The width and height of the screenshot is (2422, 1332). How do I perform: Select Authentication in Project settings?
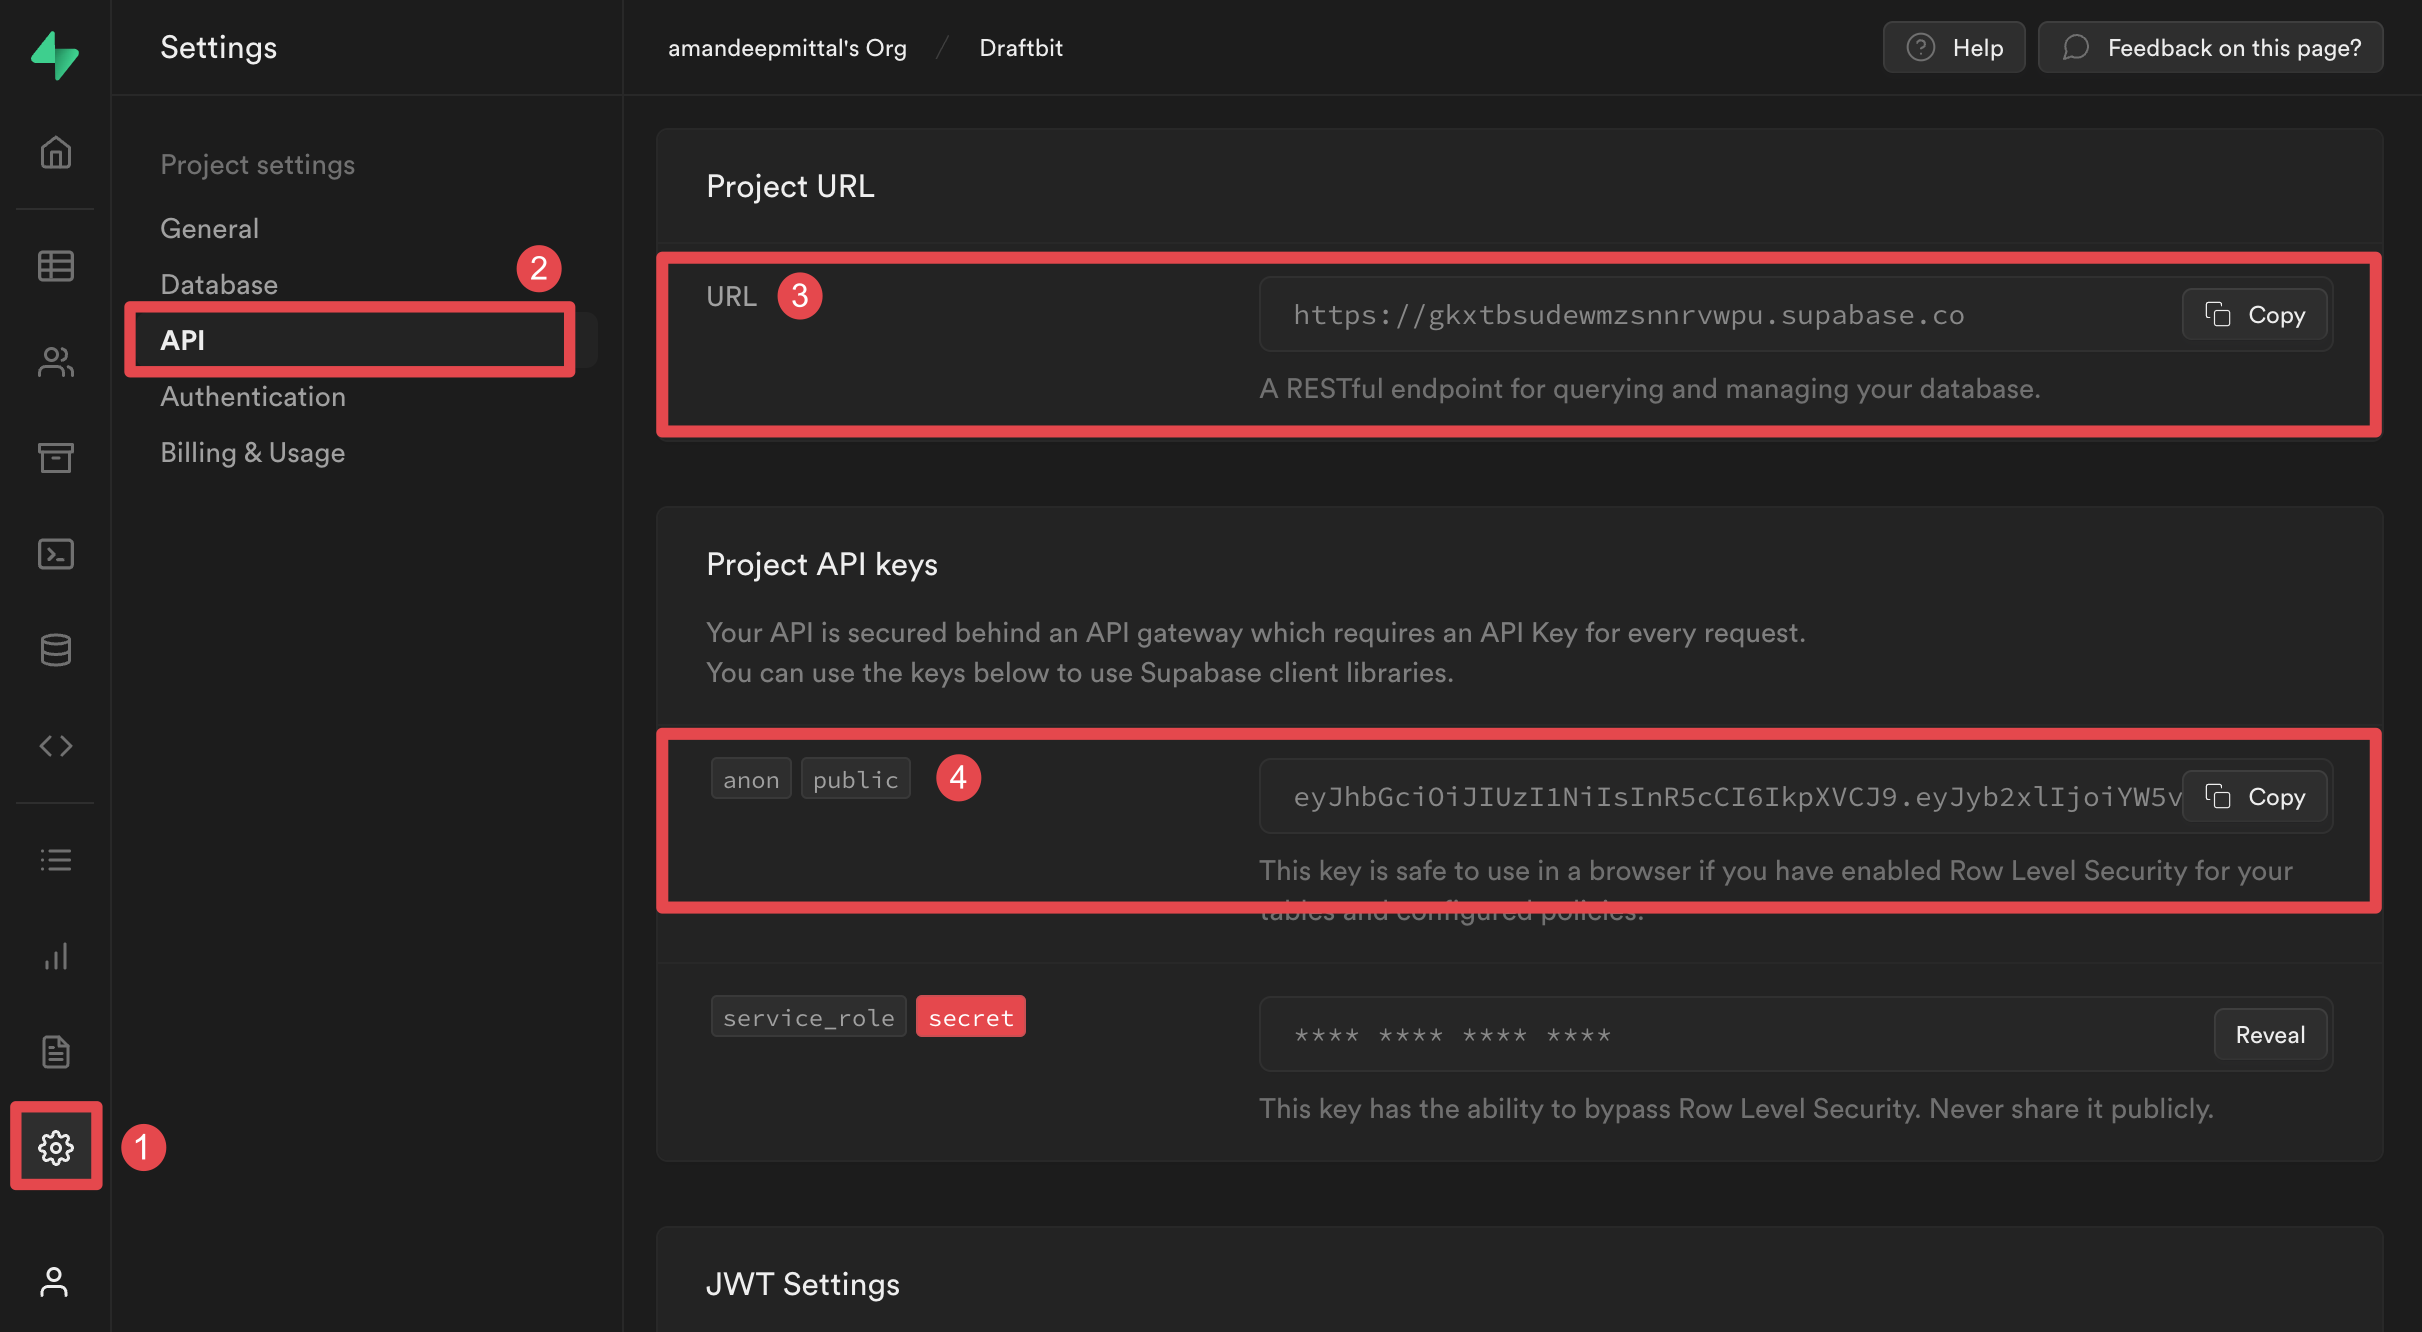click(x=253, y=396)
